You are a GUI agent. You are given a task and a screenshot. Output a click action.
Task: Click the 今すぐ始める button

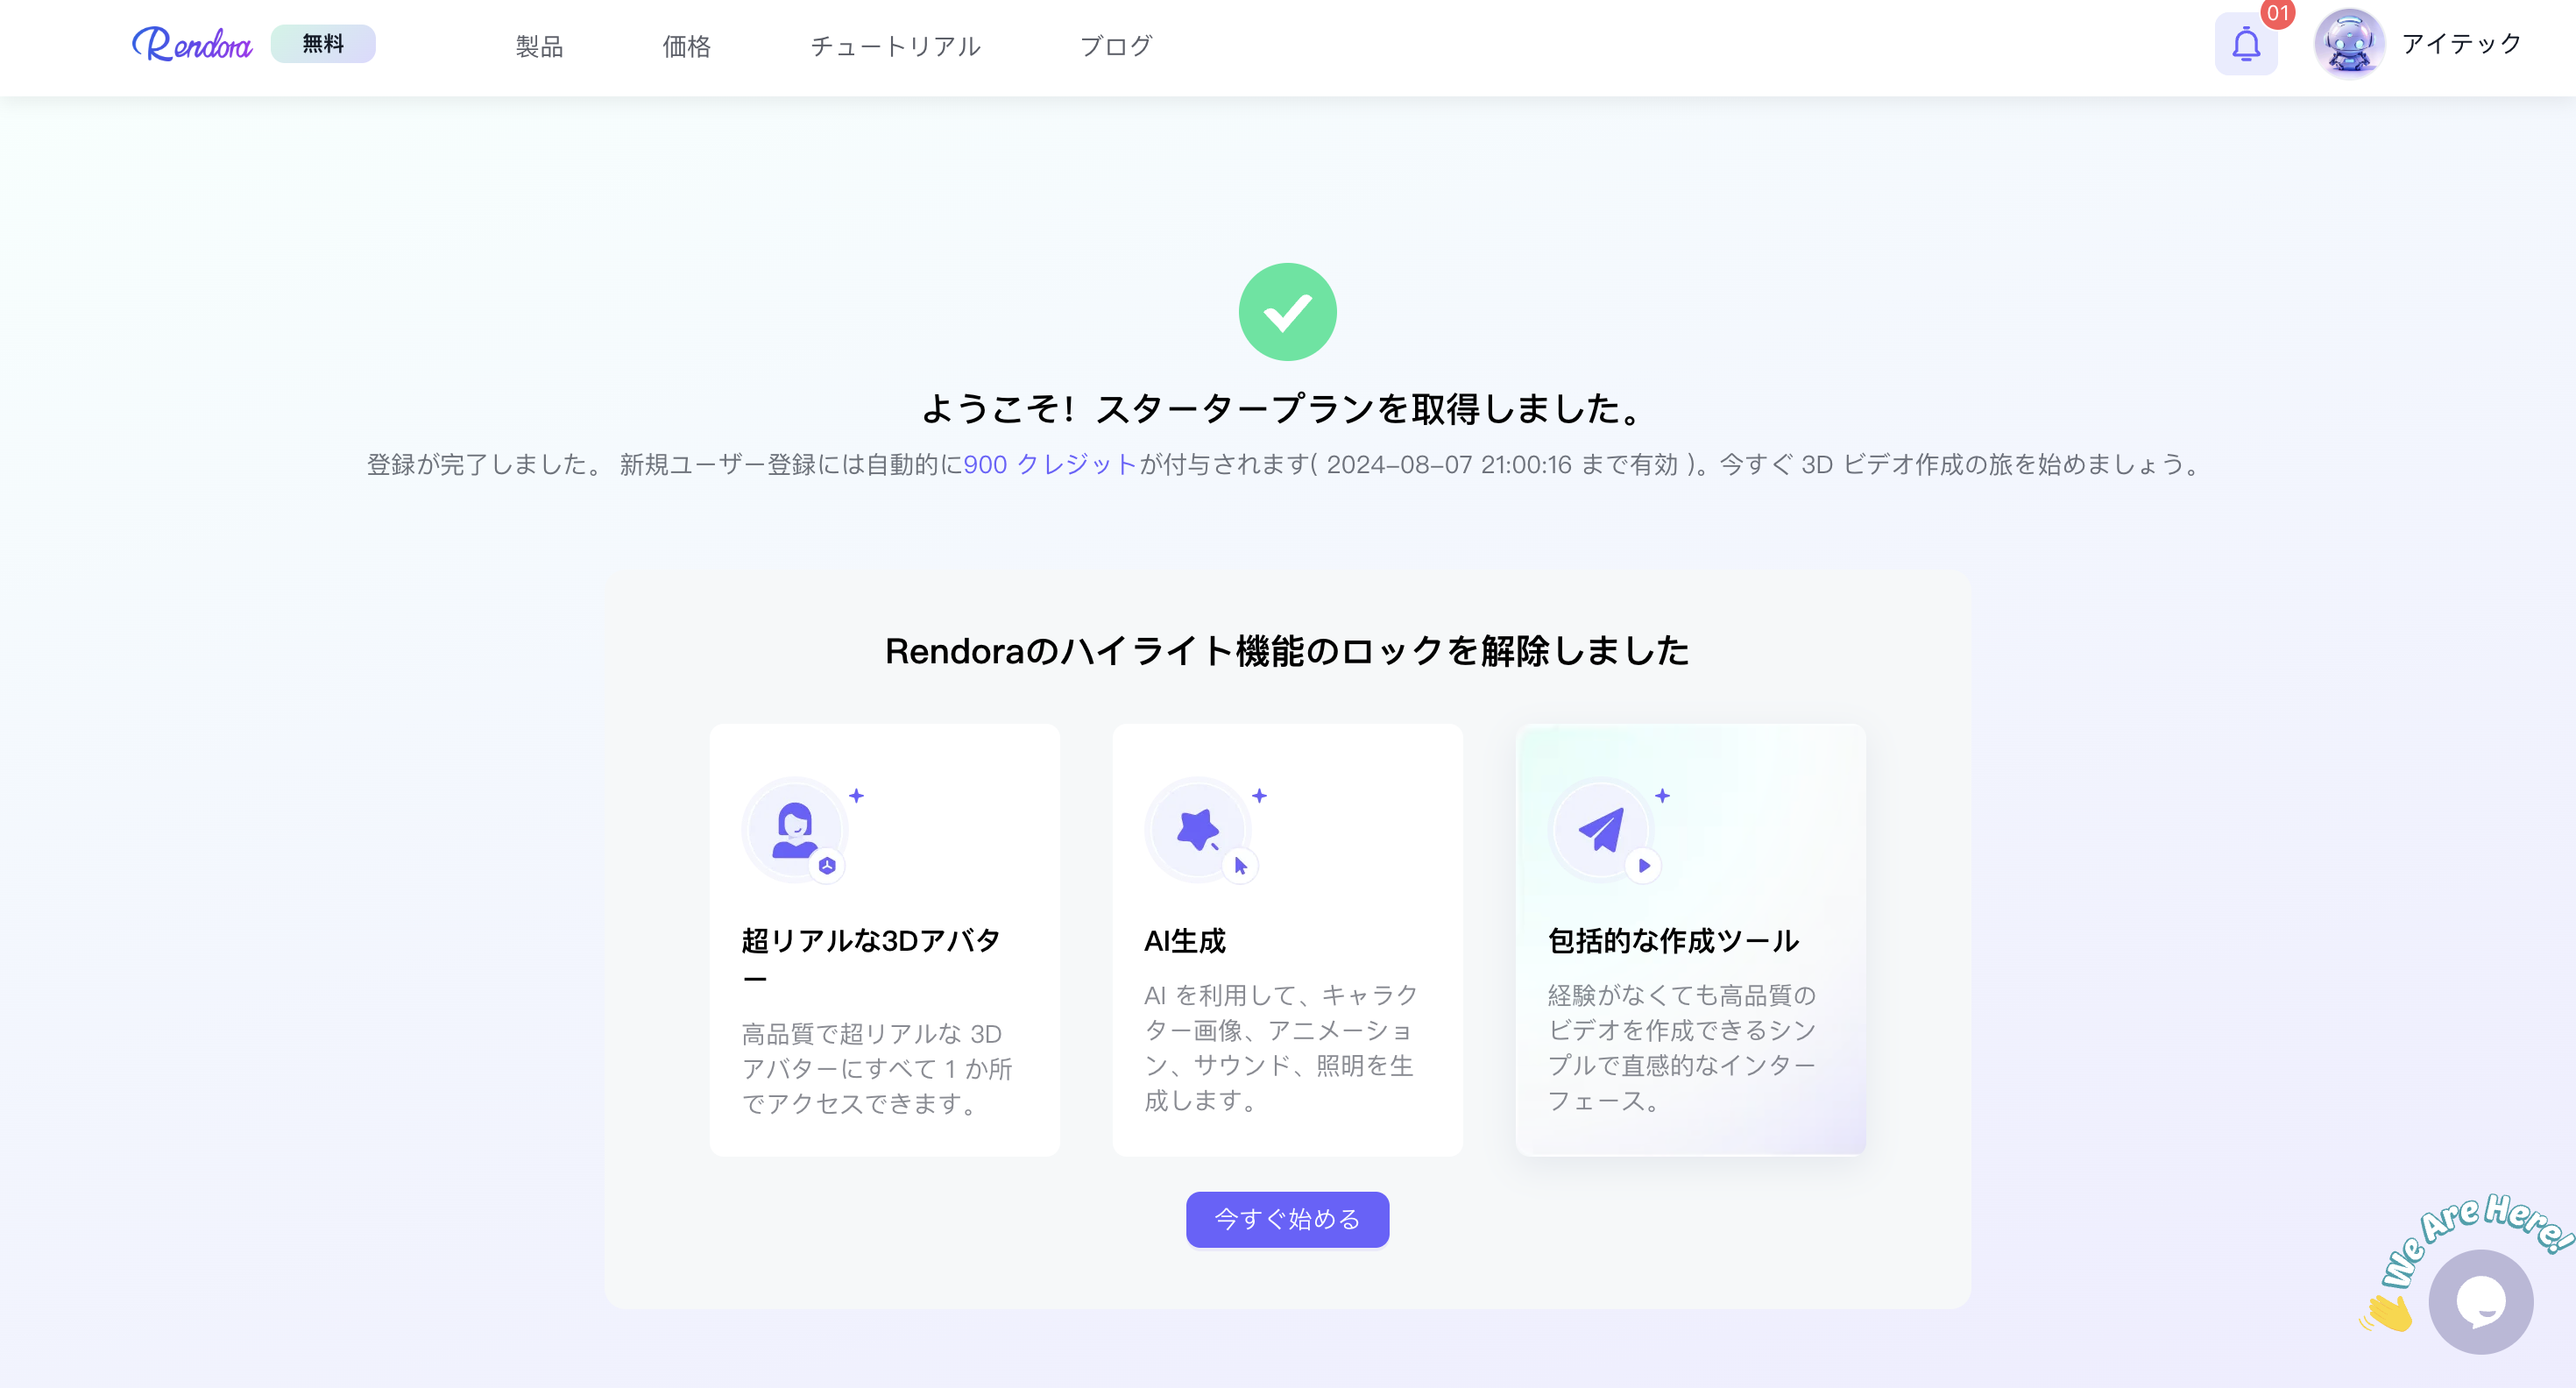[x=1288, y=1219]
